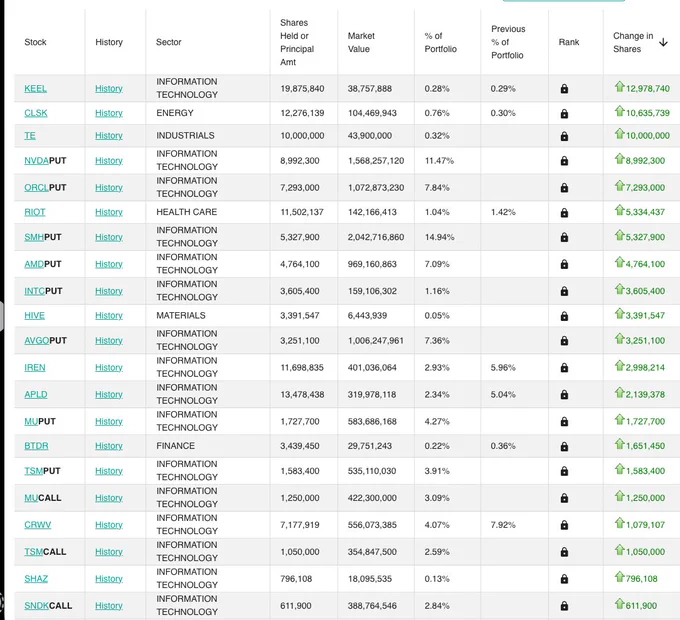Click the lock icon in the RIOT row
The width and height of the screenshot is (680, 620).
point(564,212)
